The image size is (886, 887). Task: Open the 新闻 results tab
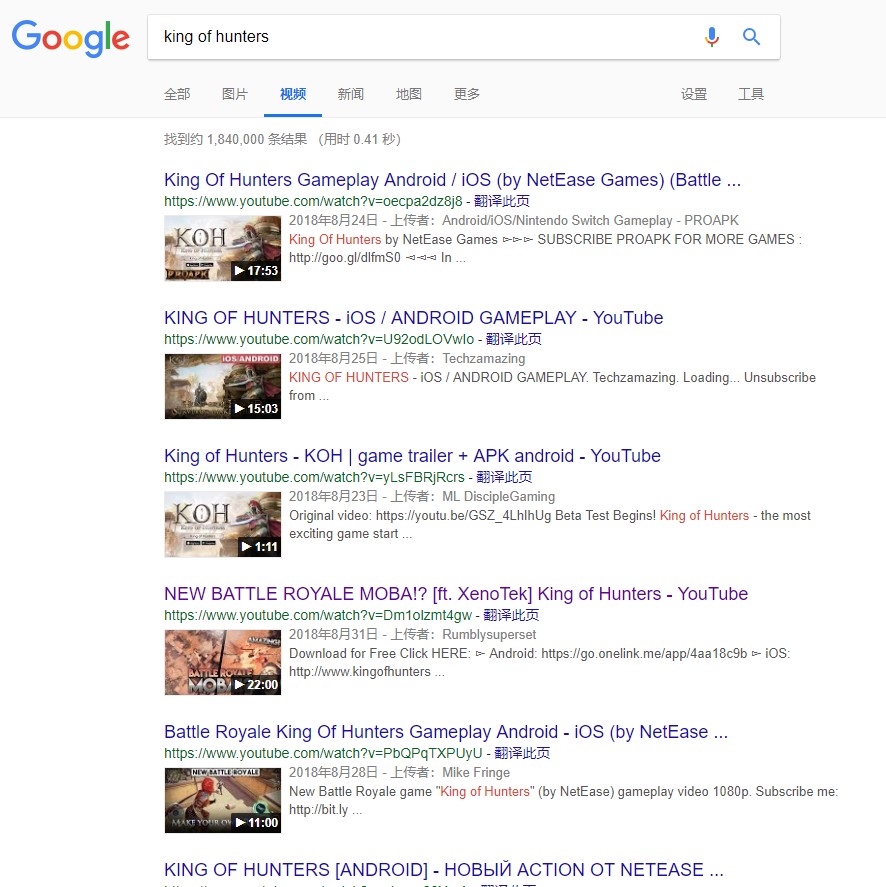click(x=351, y=94)
